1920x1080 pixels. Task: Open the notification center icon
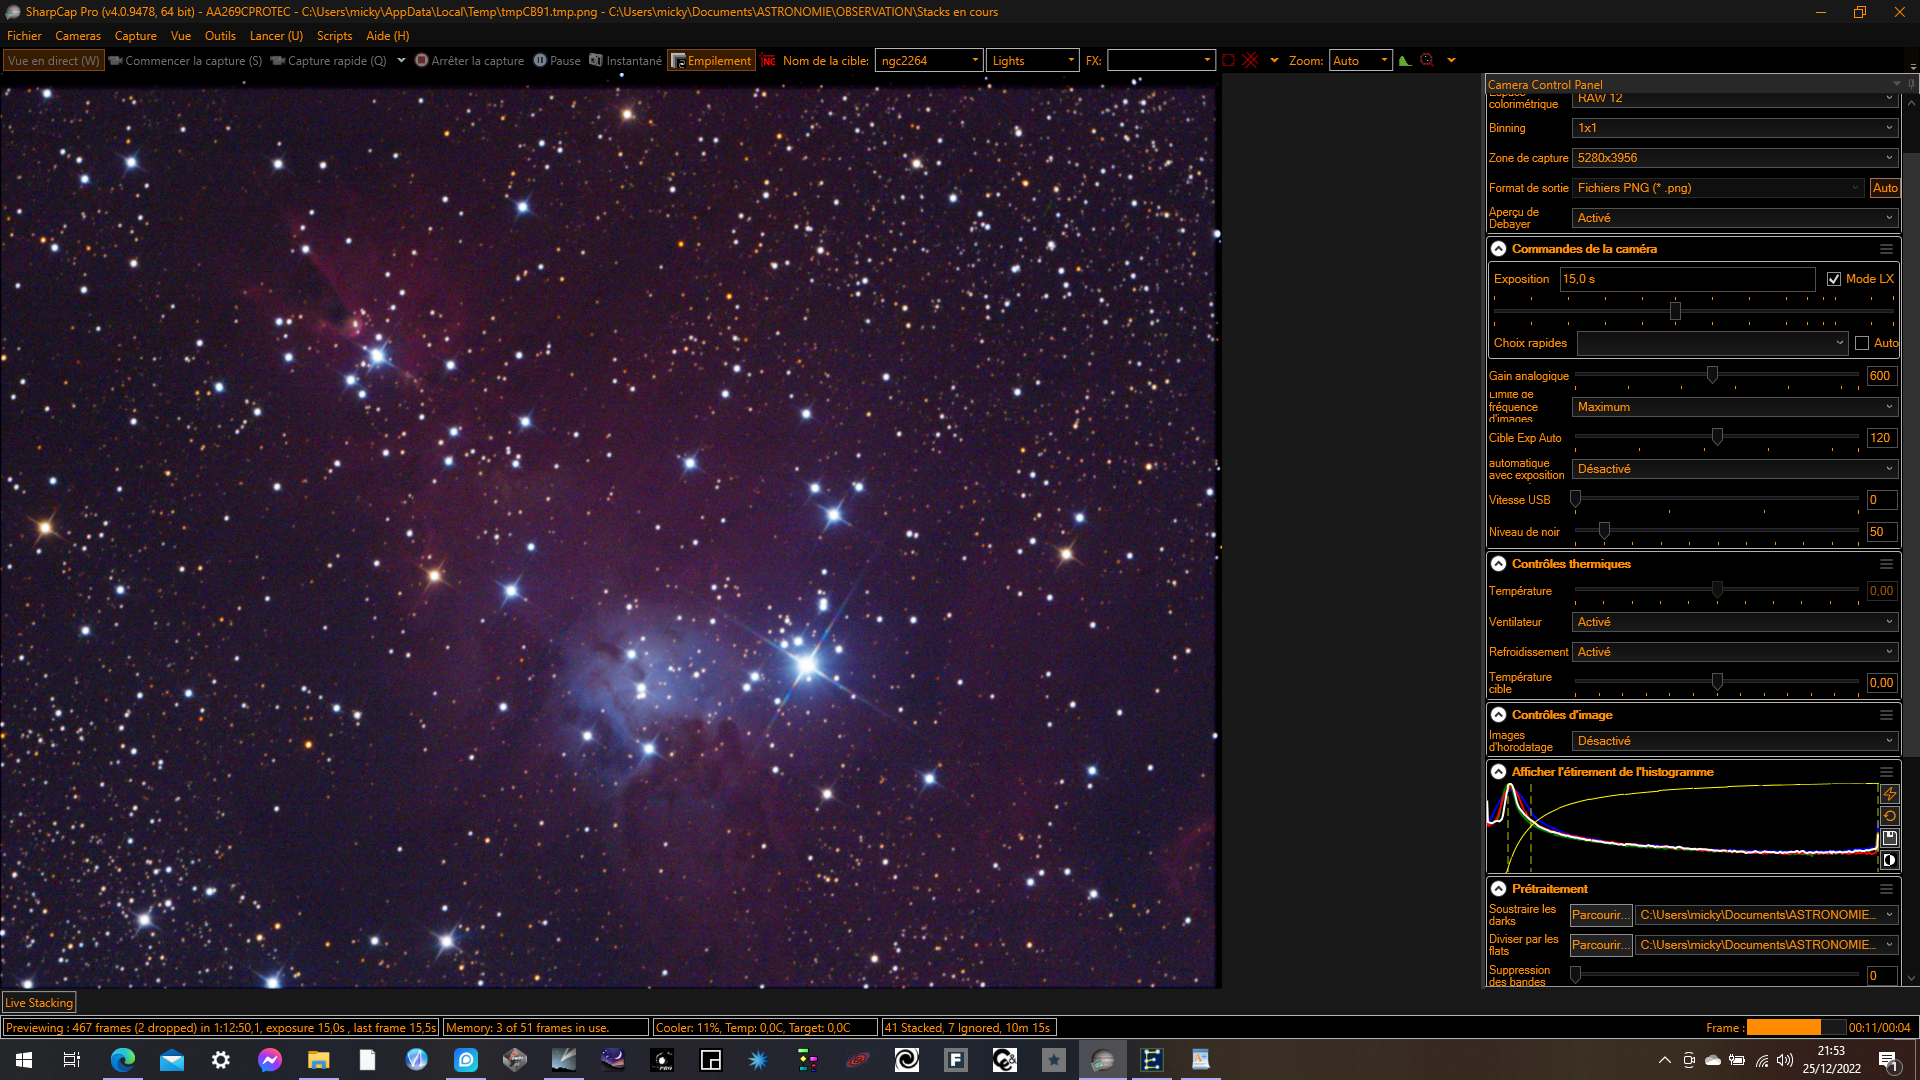[x=1888, y=1060]
